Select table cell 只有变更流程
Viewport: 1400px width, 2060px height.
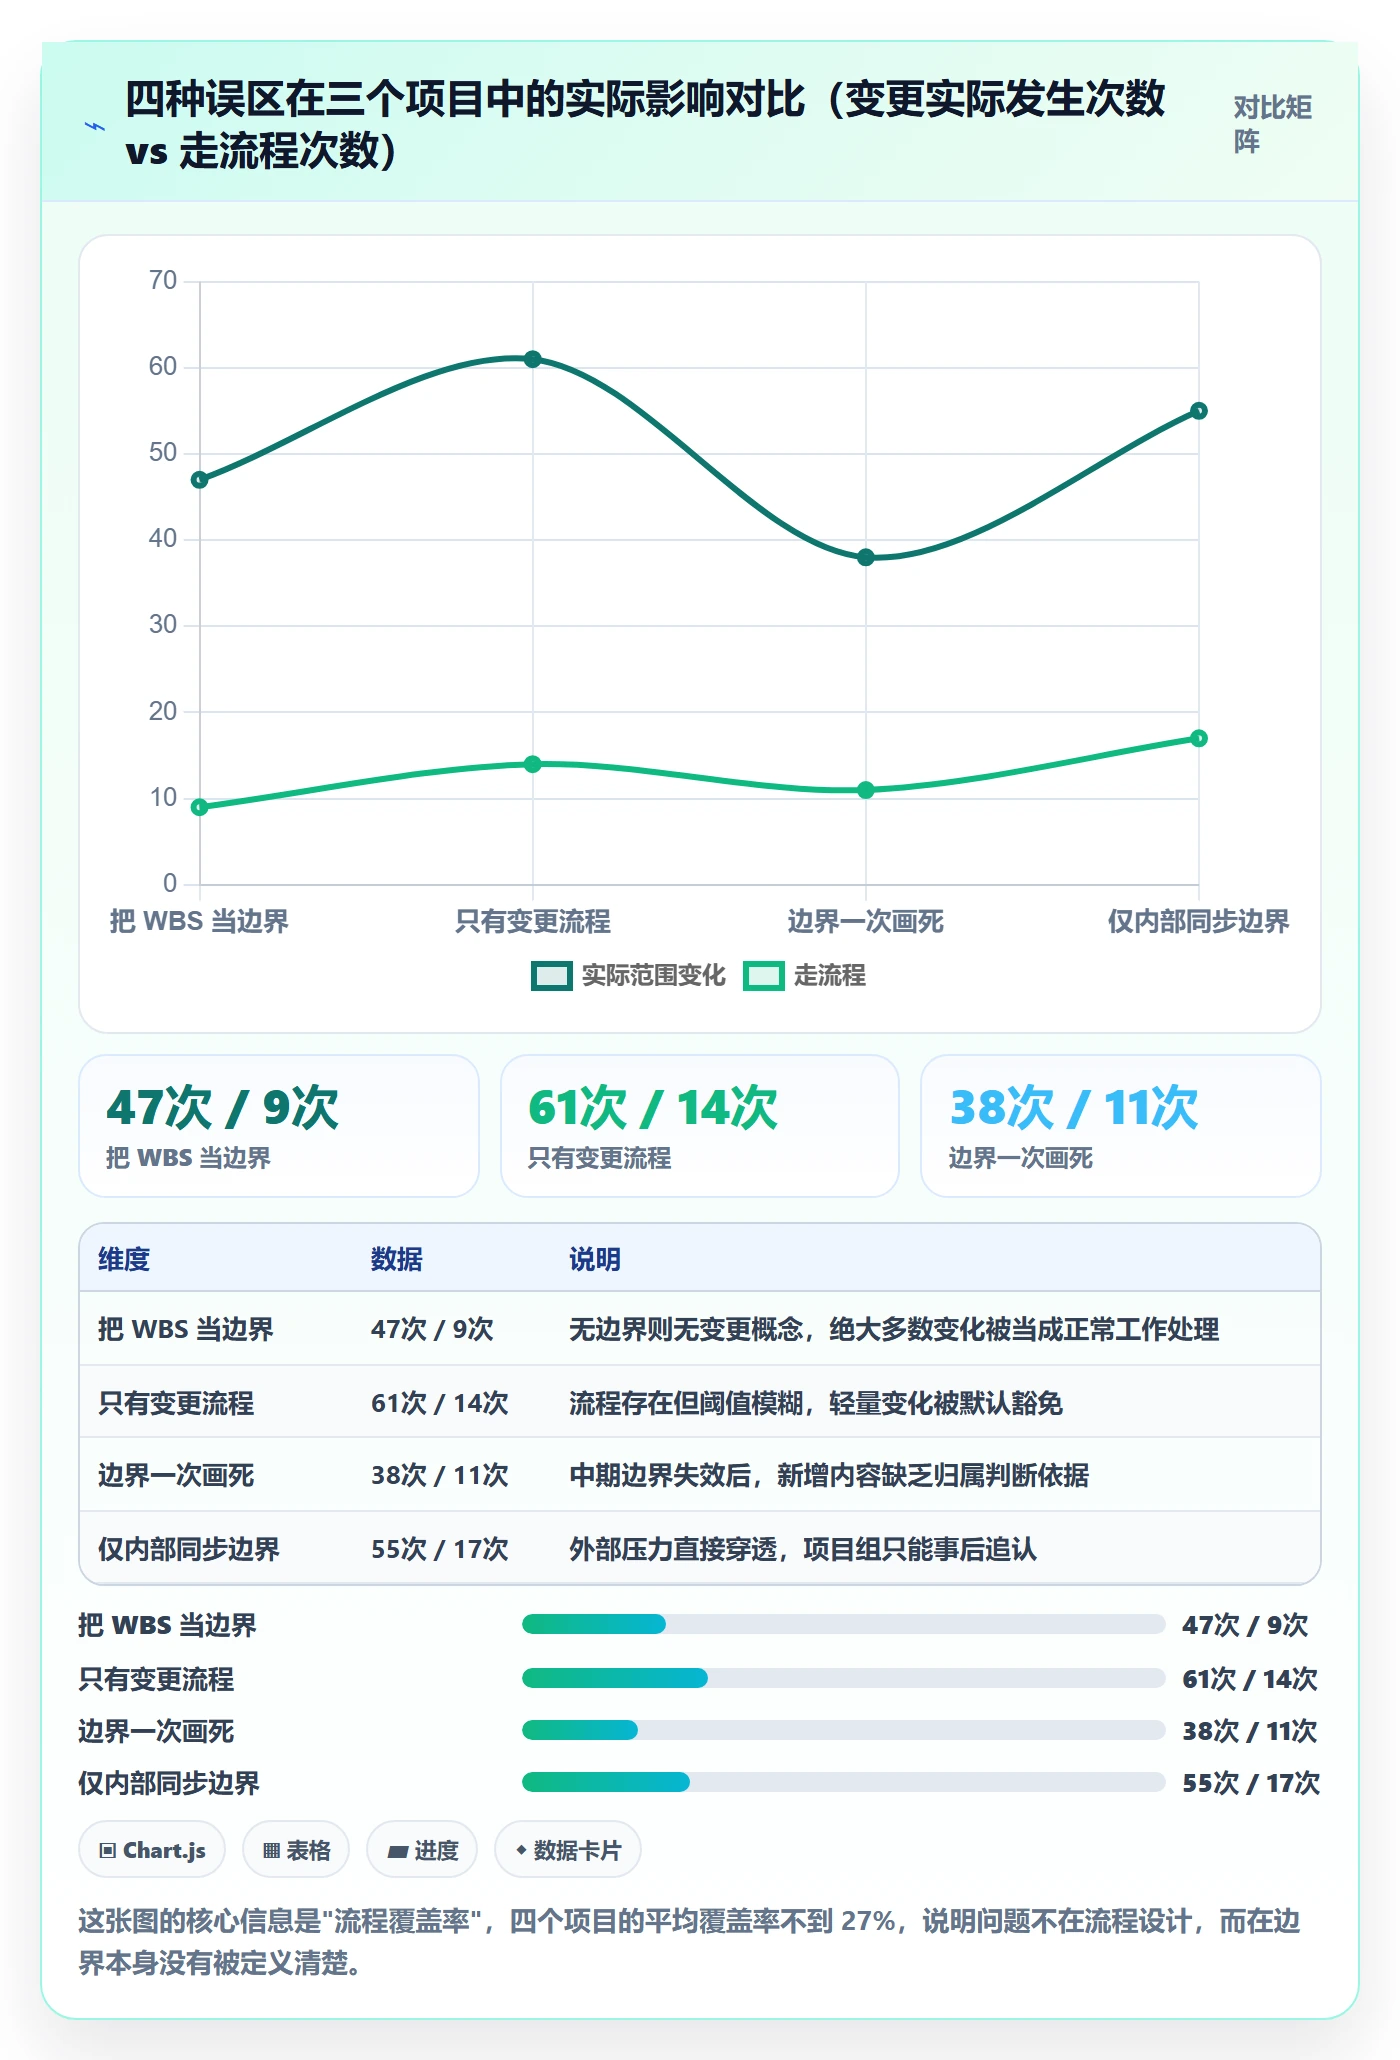point(176,1403)
